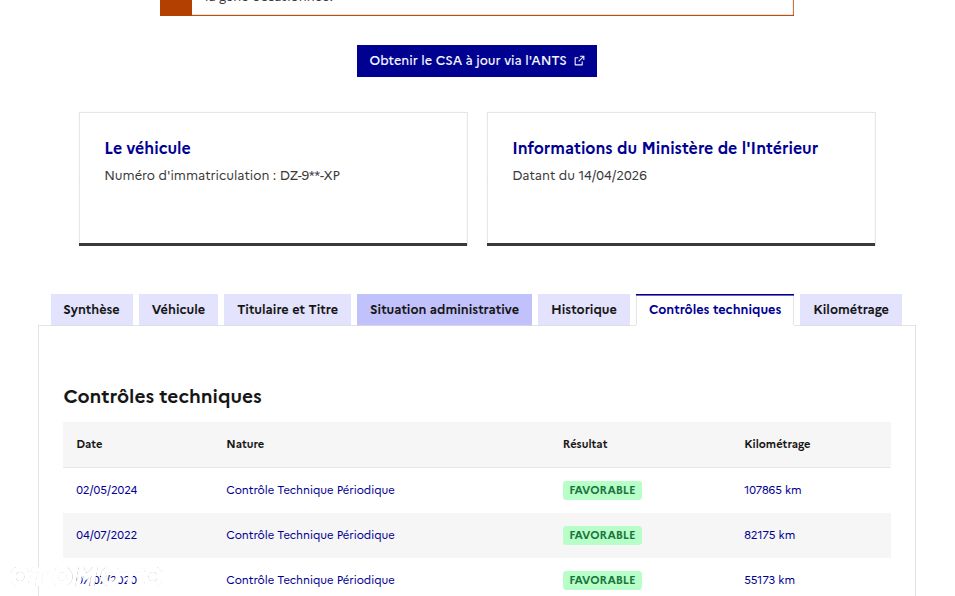Click the Informations du Ministère de l'Intérieur heading
Image resolution: width=955 pixels, height=596 pixels.
[665, 148]
